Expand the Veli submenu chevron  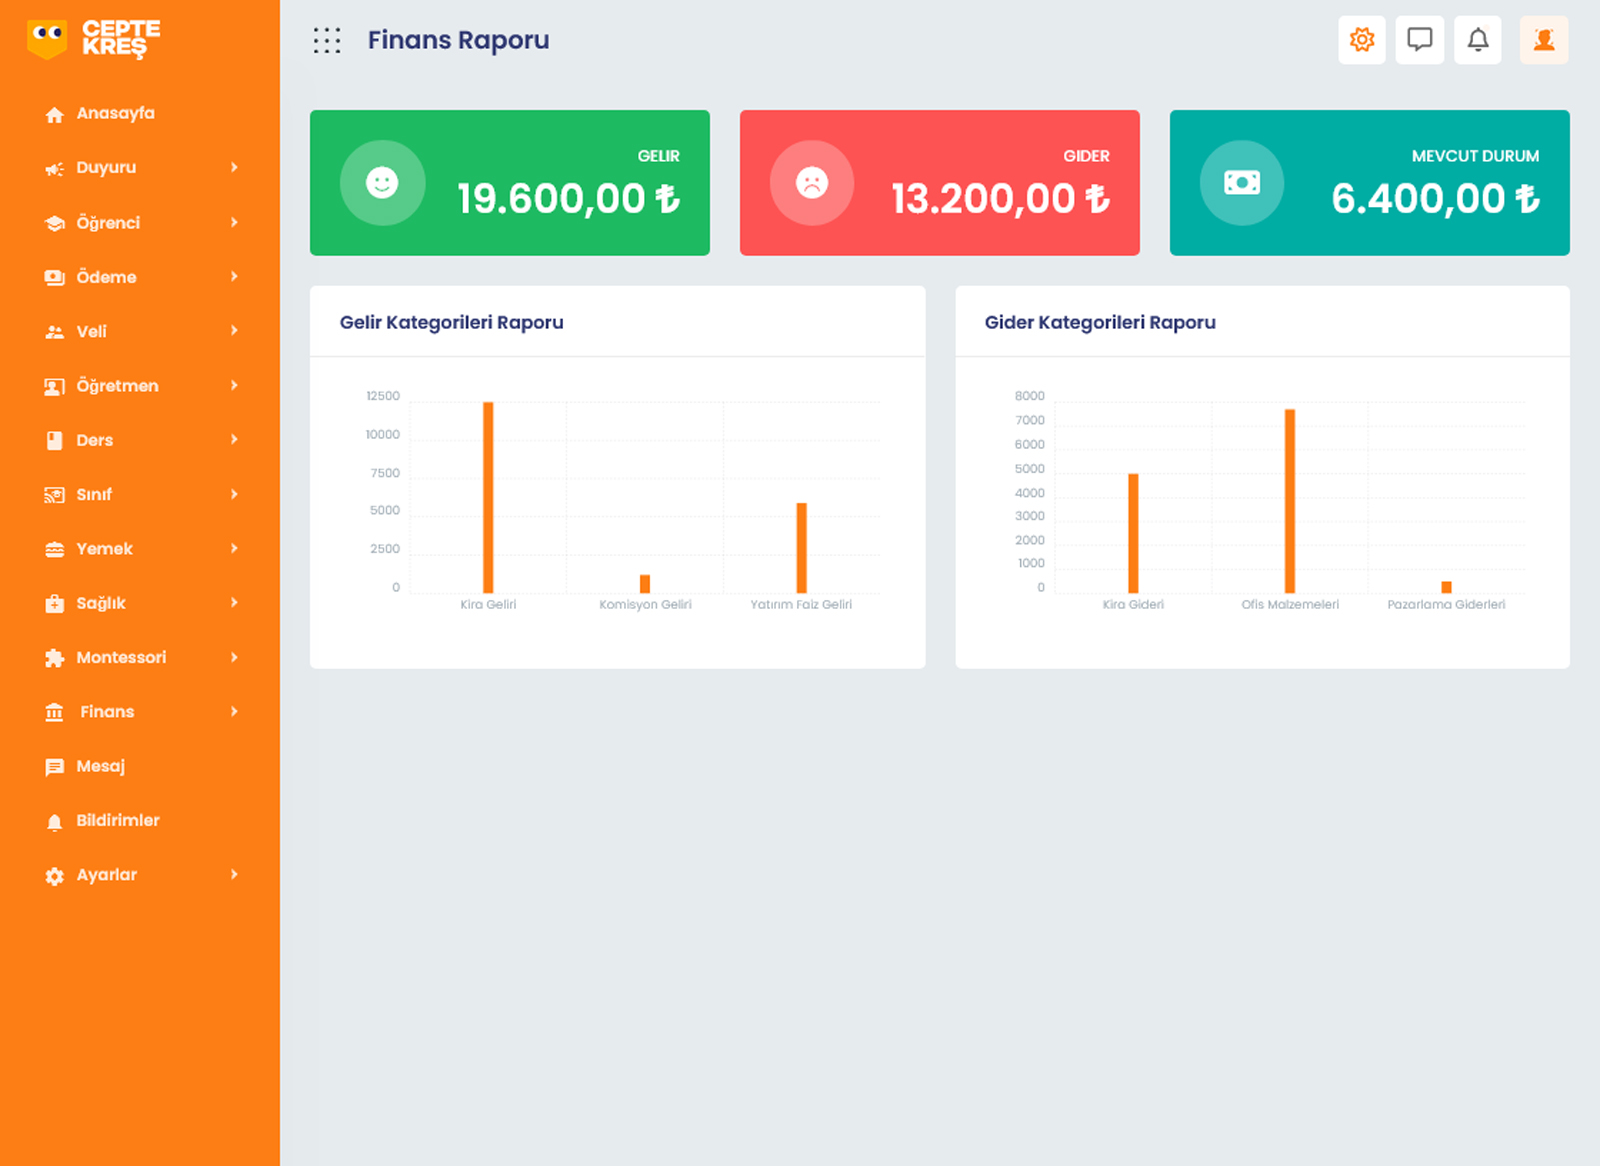coord(234,330)
